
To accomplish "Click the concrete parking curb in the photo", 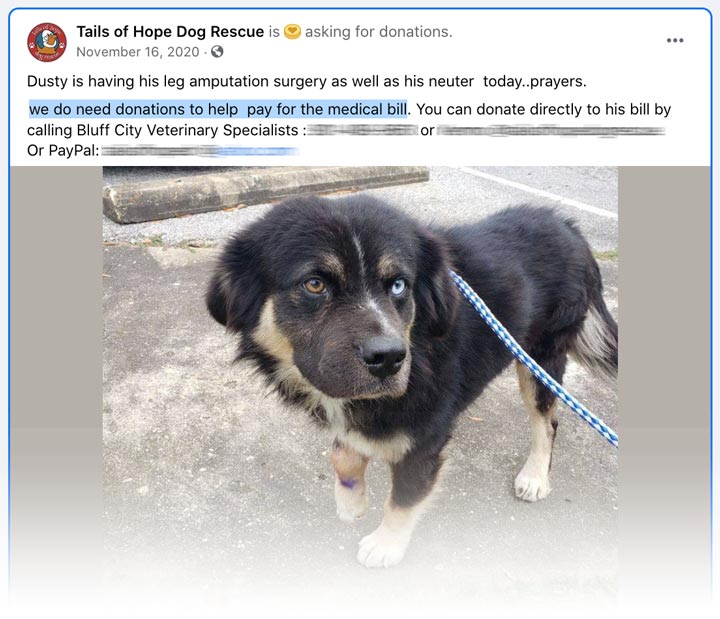I will (265, 193).
